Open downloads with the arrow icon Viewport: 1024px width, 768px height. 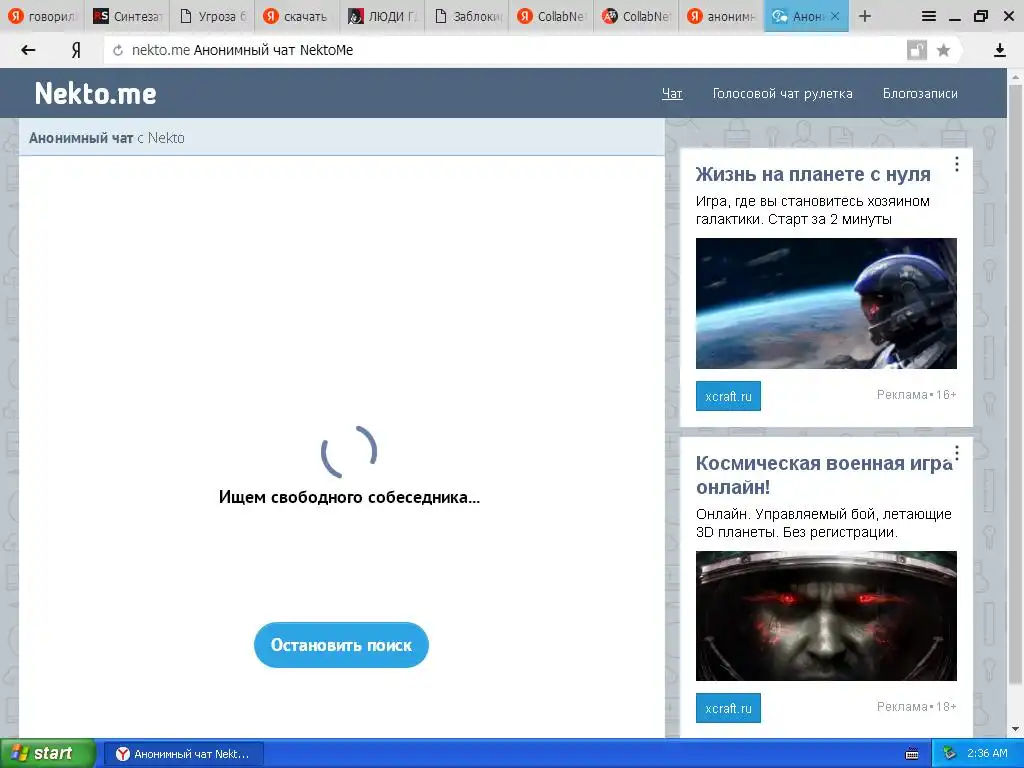click(x=999, y=50)
